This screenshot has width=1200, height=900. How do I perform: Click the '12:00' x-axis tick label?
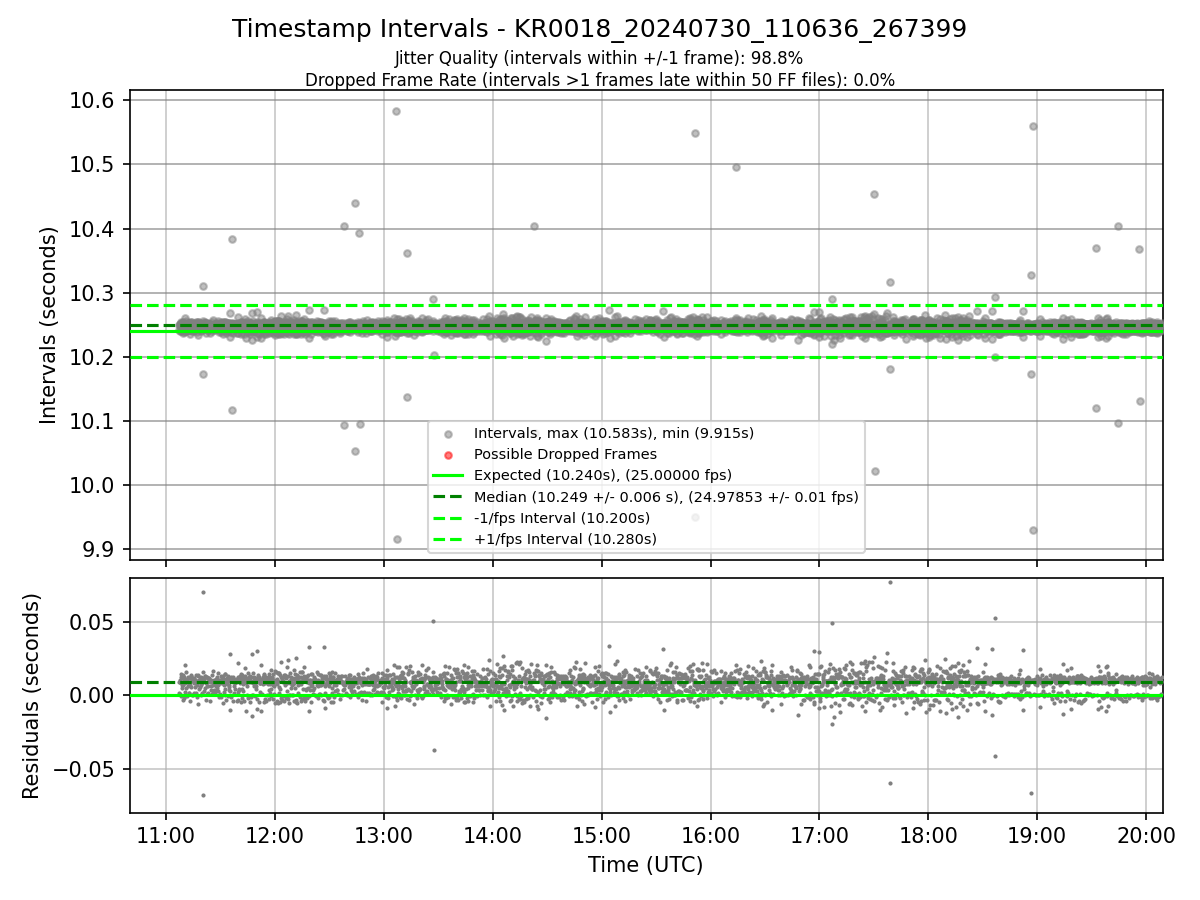[275, 835]
